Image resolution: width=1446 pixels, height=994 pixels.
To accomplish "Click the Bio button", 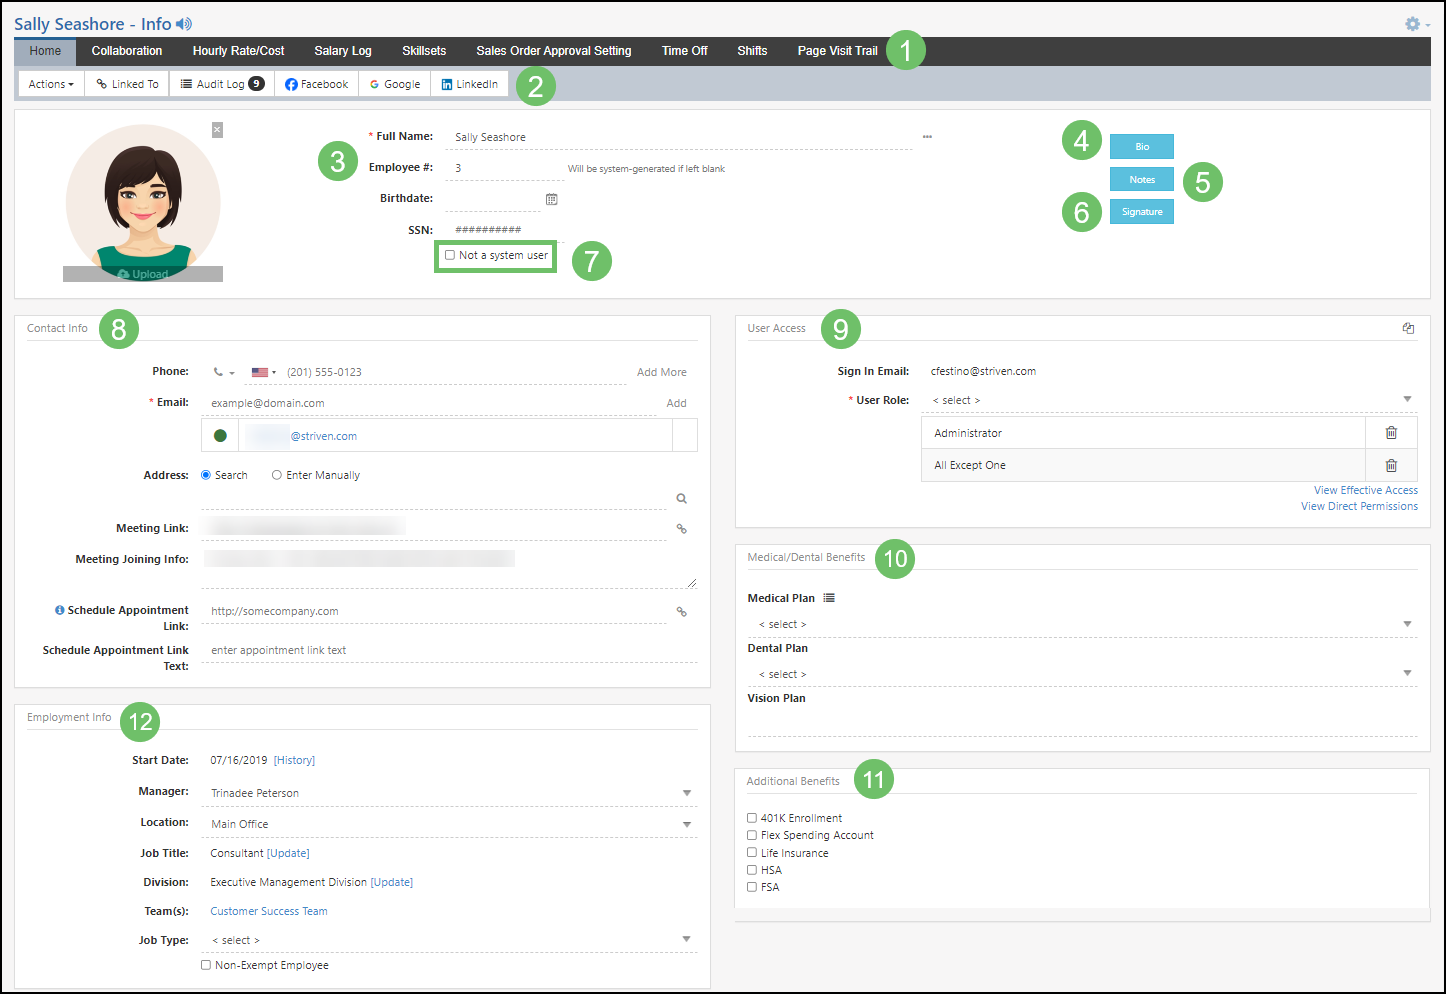I will pyautogui.click(x=1141, y=146).
